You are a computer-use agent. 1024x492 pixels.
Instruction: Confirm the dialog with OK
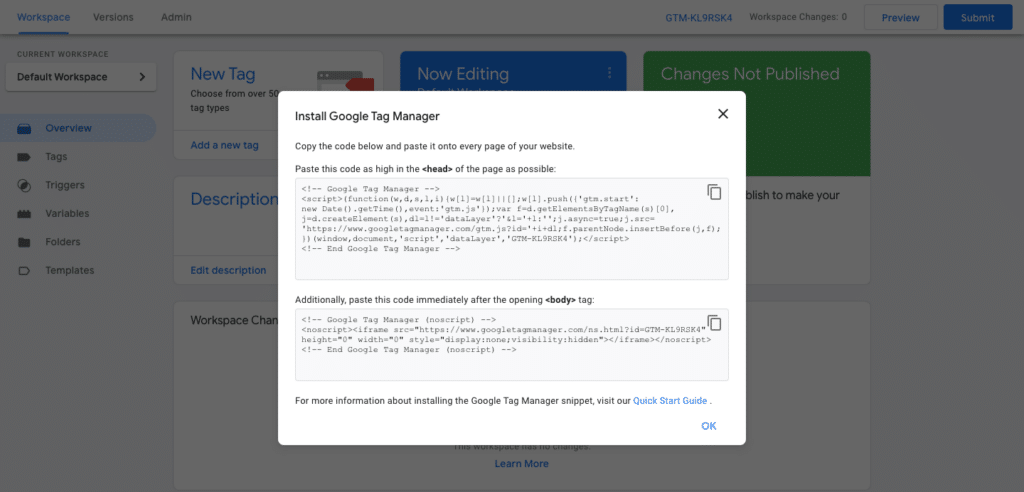pos(709,426)
